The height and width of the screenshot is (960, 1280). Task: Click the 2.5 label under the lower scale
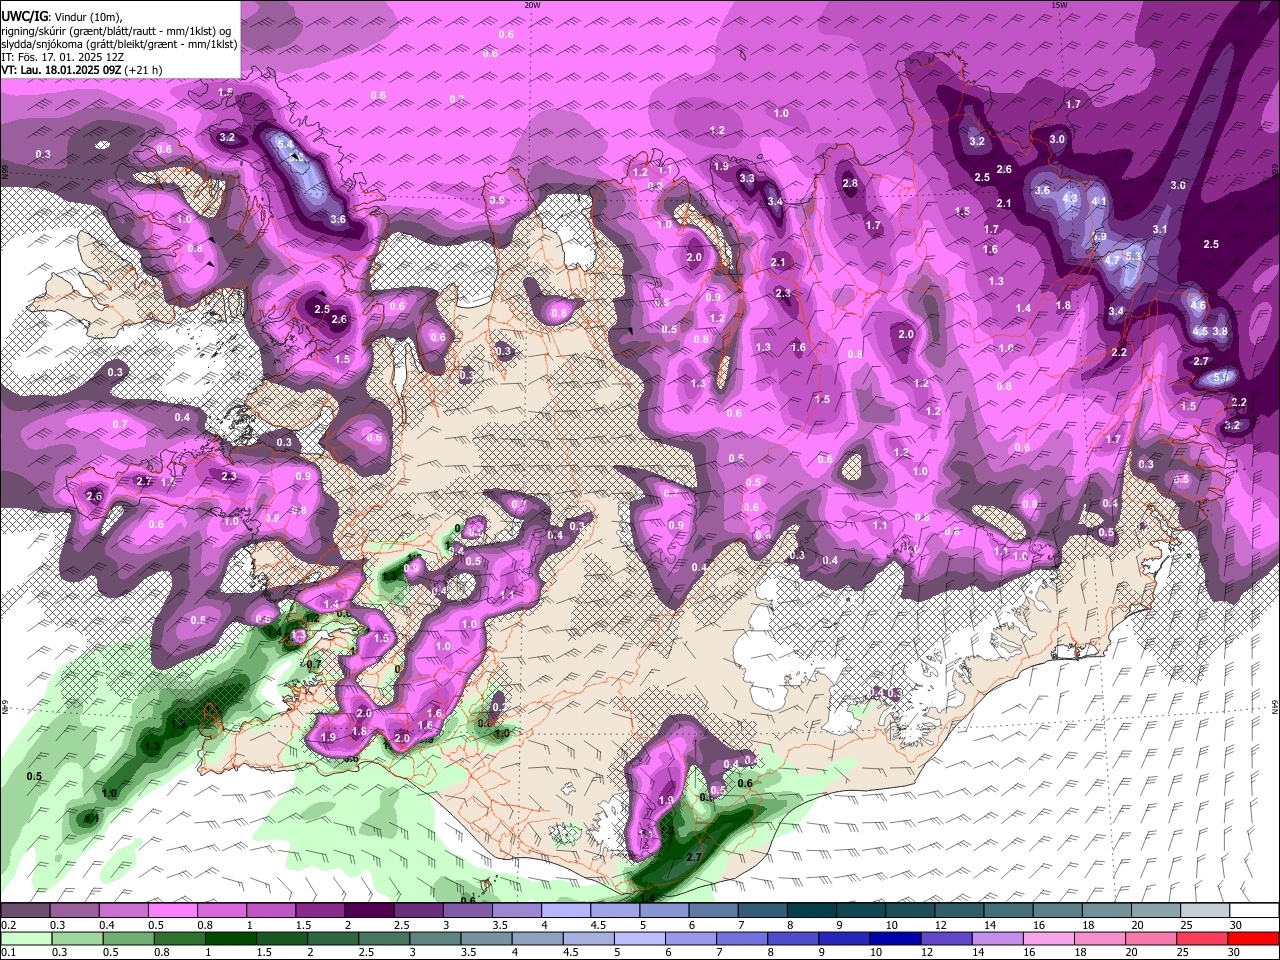coord(367,952)
